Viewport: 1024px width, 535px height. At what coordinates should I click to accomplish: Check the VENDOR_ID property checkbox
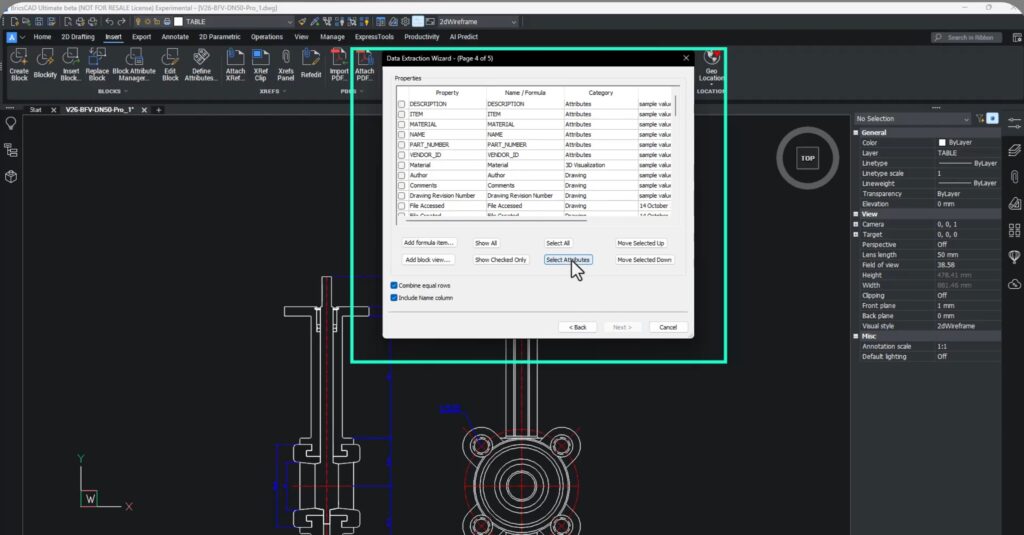(402, 155)
